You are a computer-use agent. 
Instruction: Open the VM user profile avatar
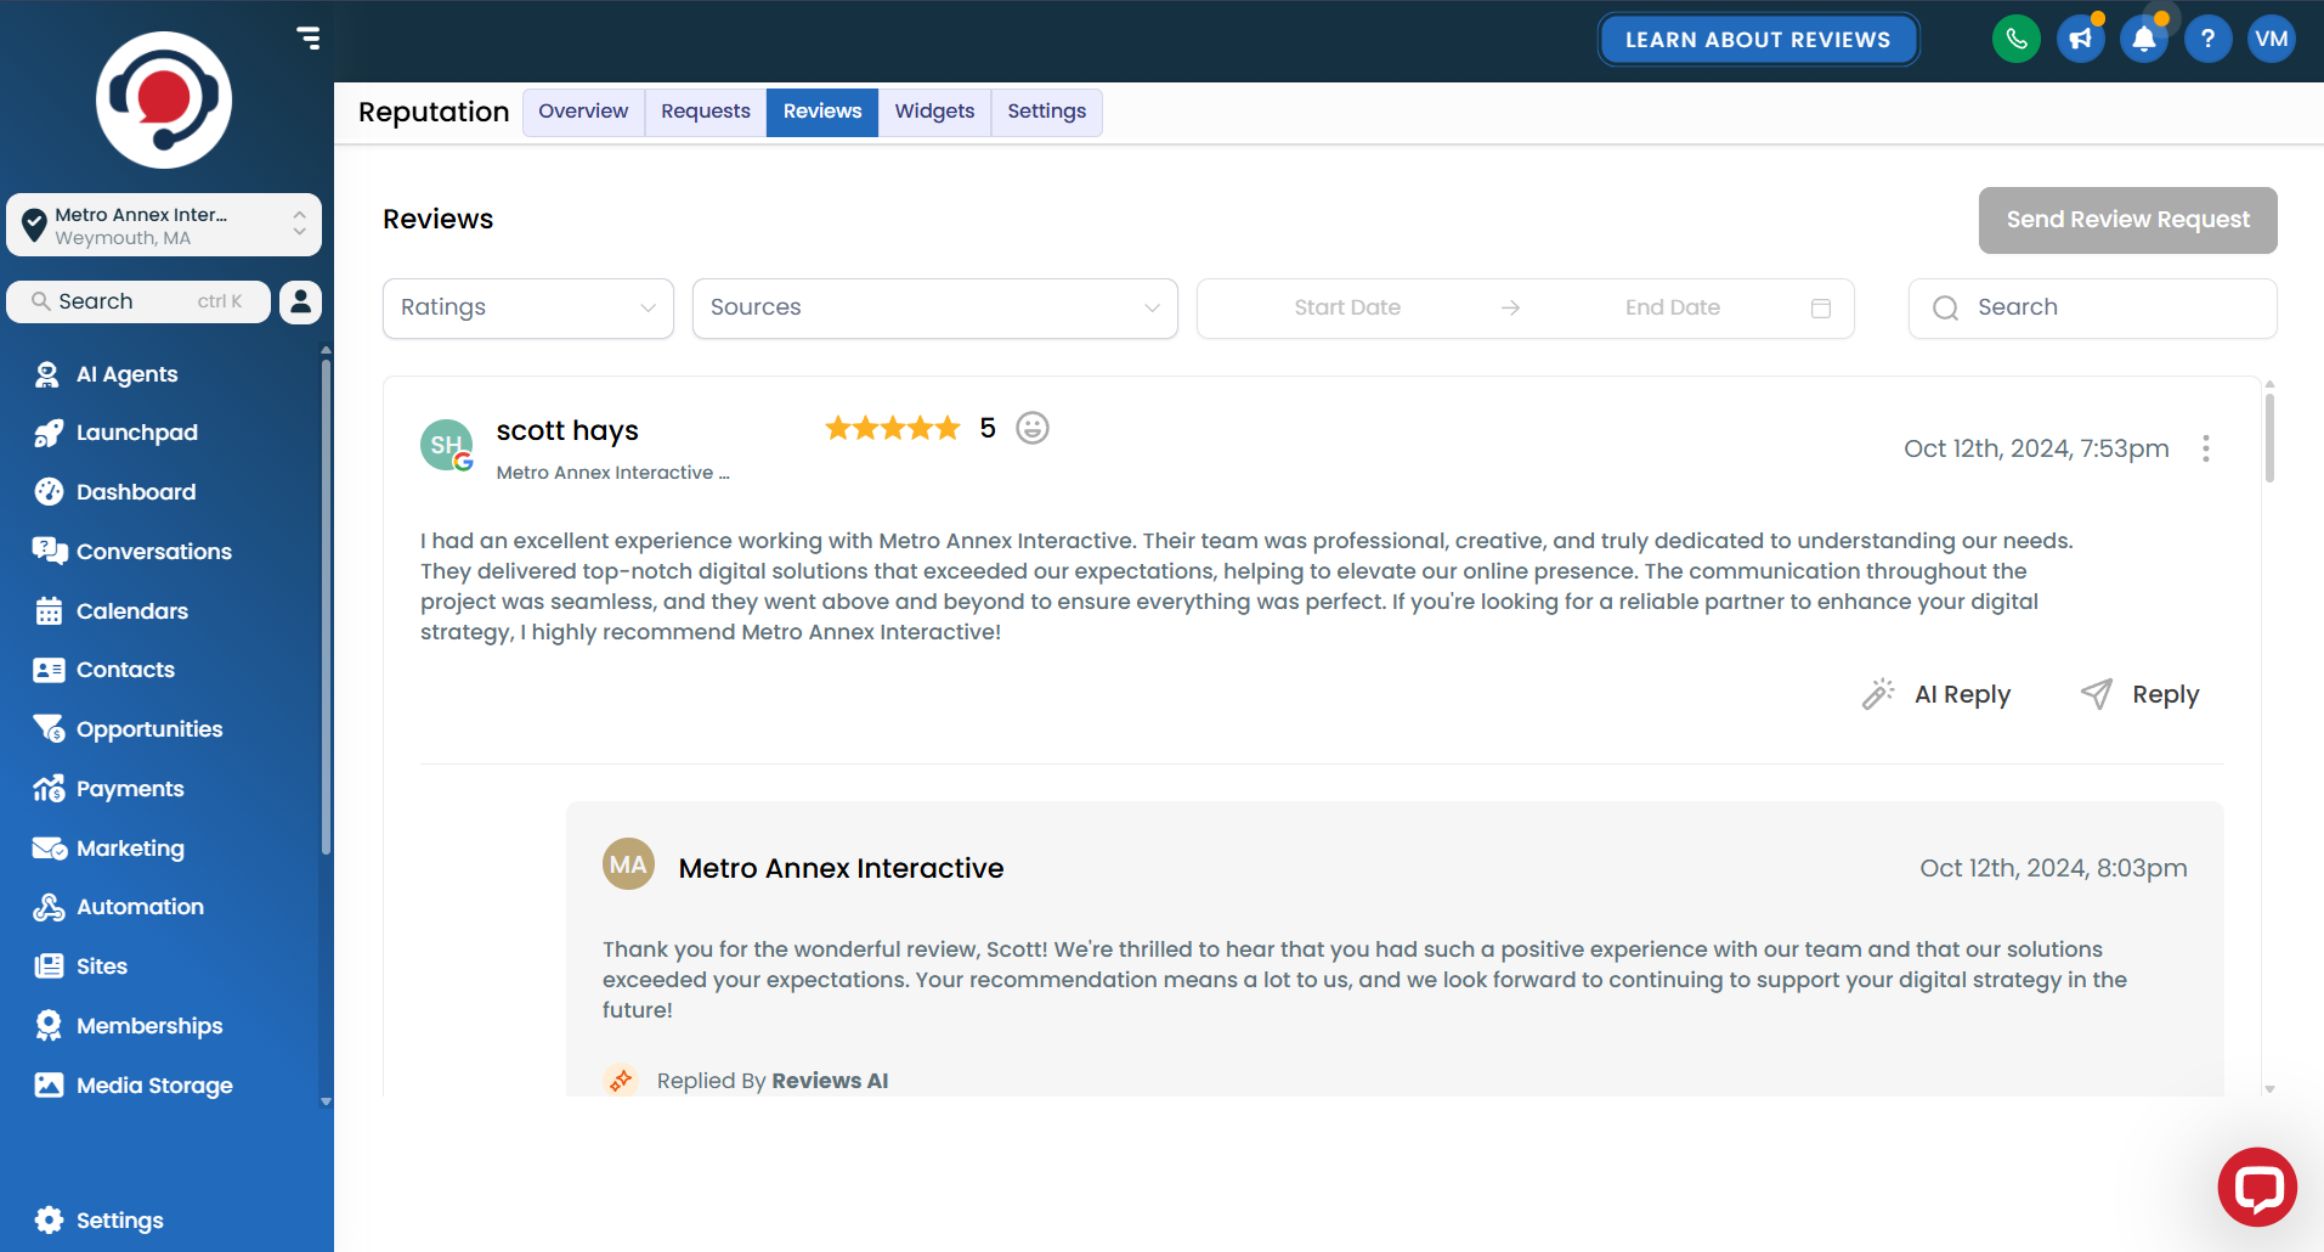2272,40
